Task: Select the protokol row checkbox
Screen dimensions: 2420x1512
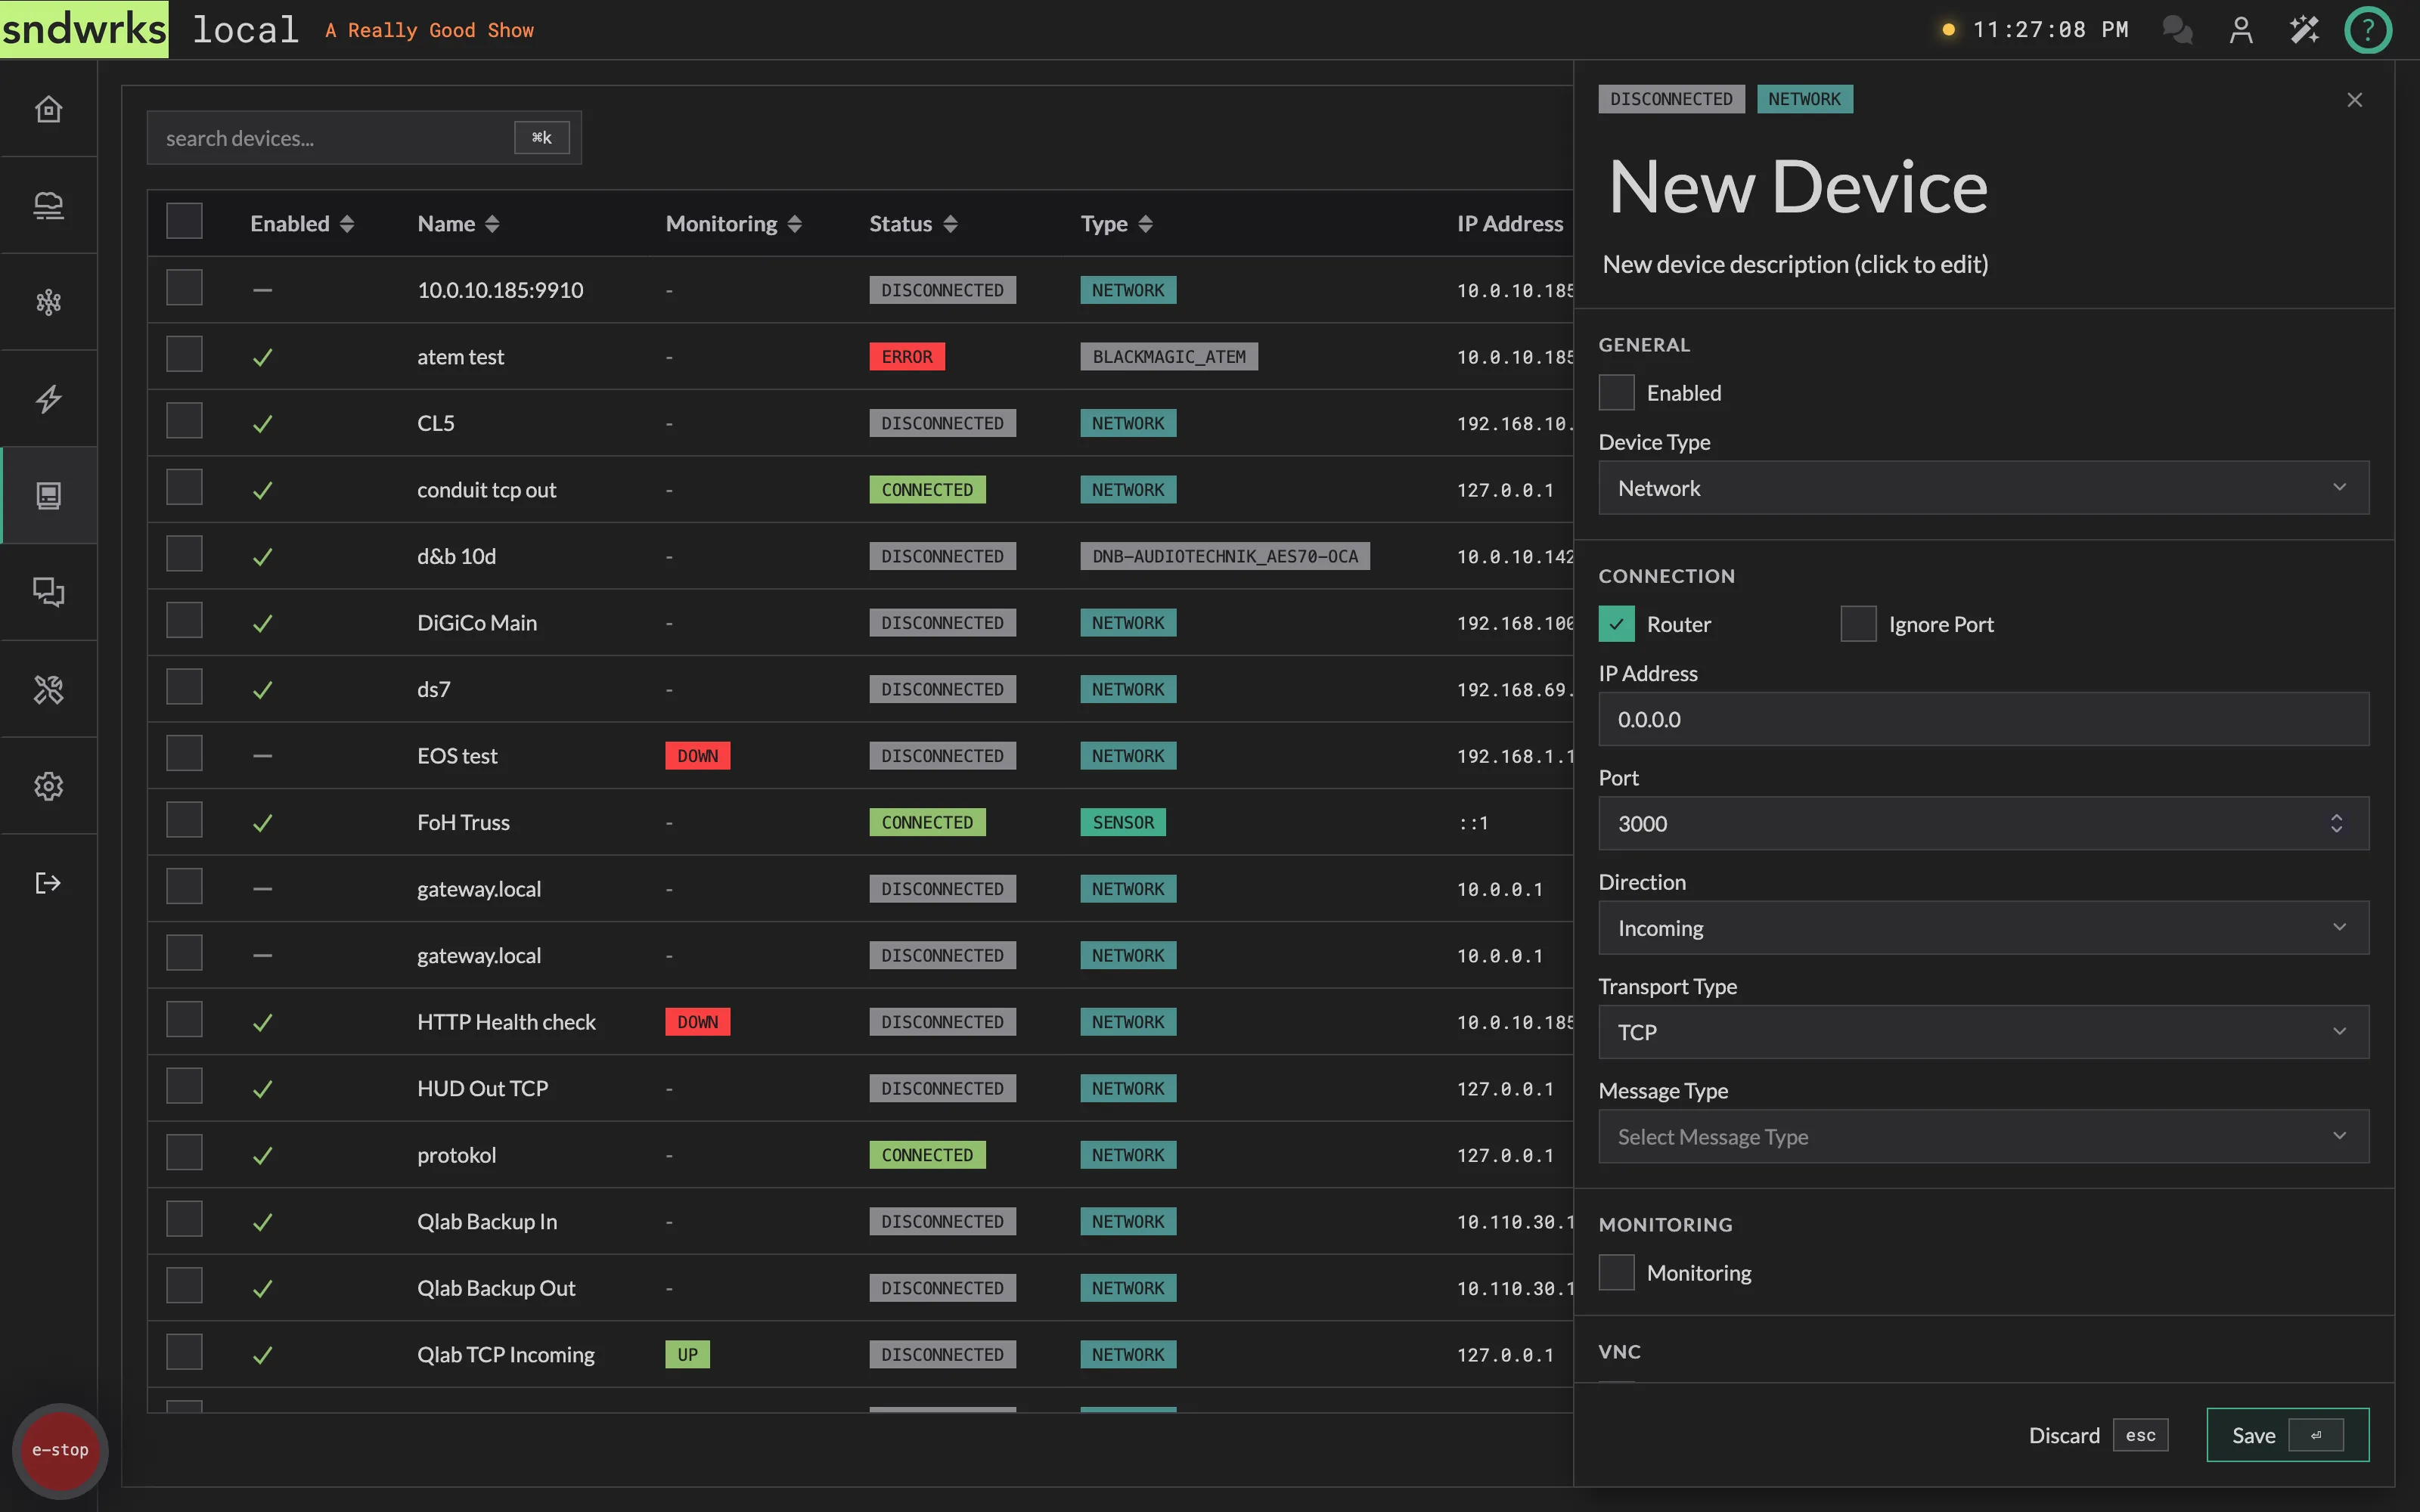Action: [x=184, y=1152]
